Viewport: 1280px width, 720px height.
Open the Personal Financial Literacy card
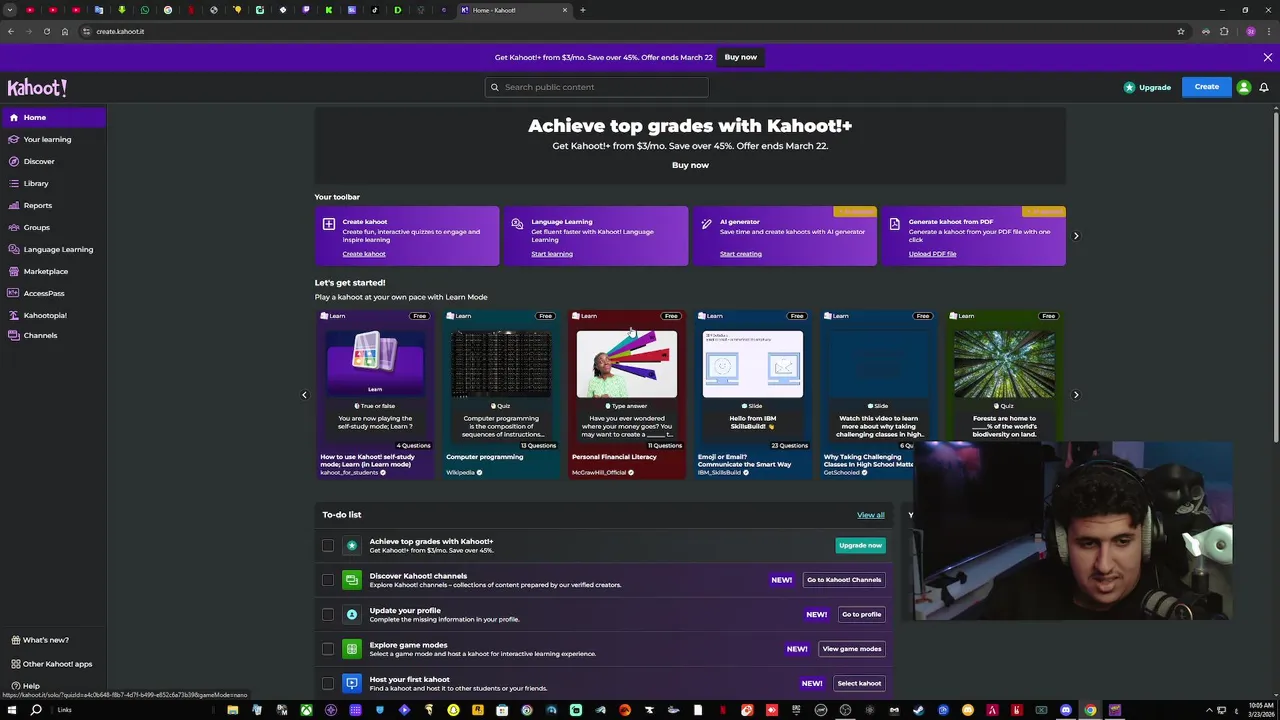[627, 395]
